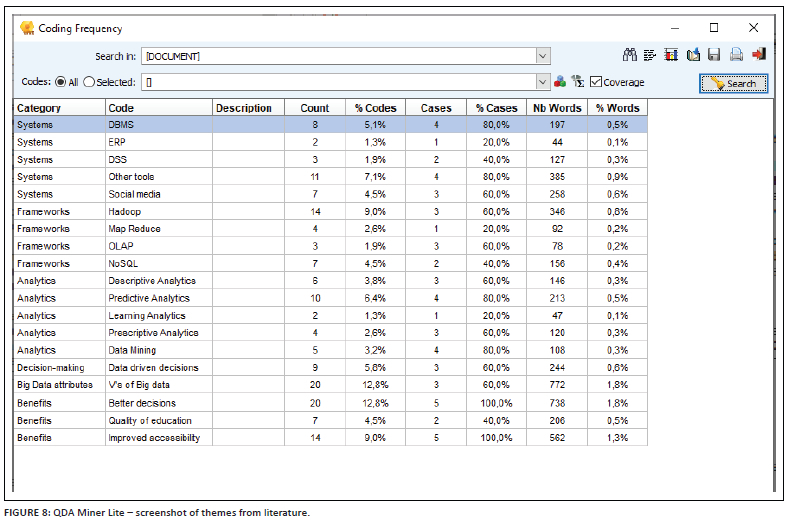Image resolution: width=791 pixels, height=525 pixels.
Task: Click the binoculars find icon
Action: coord(630,56)
